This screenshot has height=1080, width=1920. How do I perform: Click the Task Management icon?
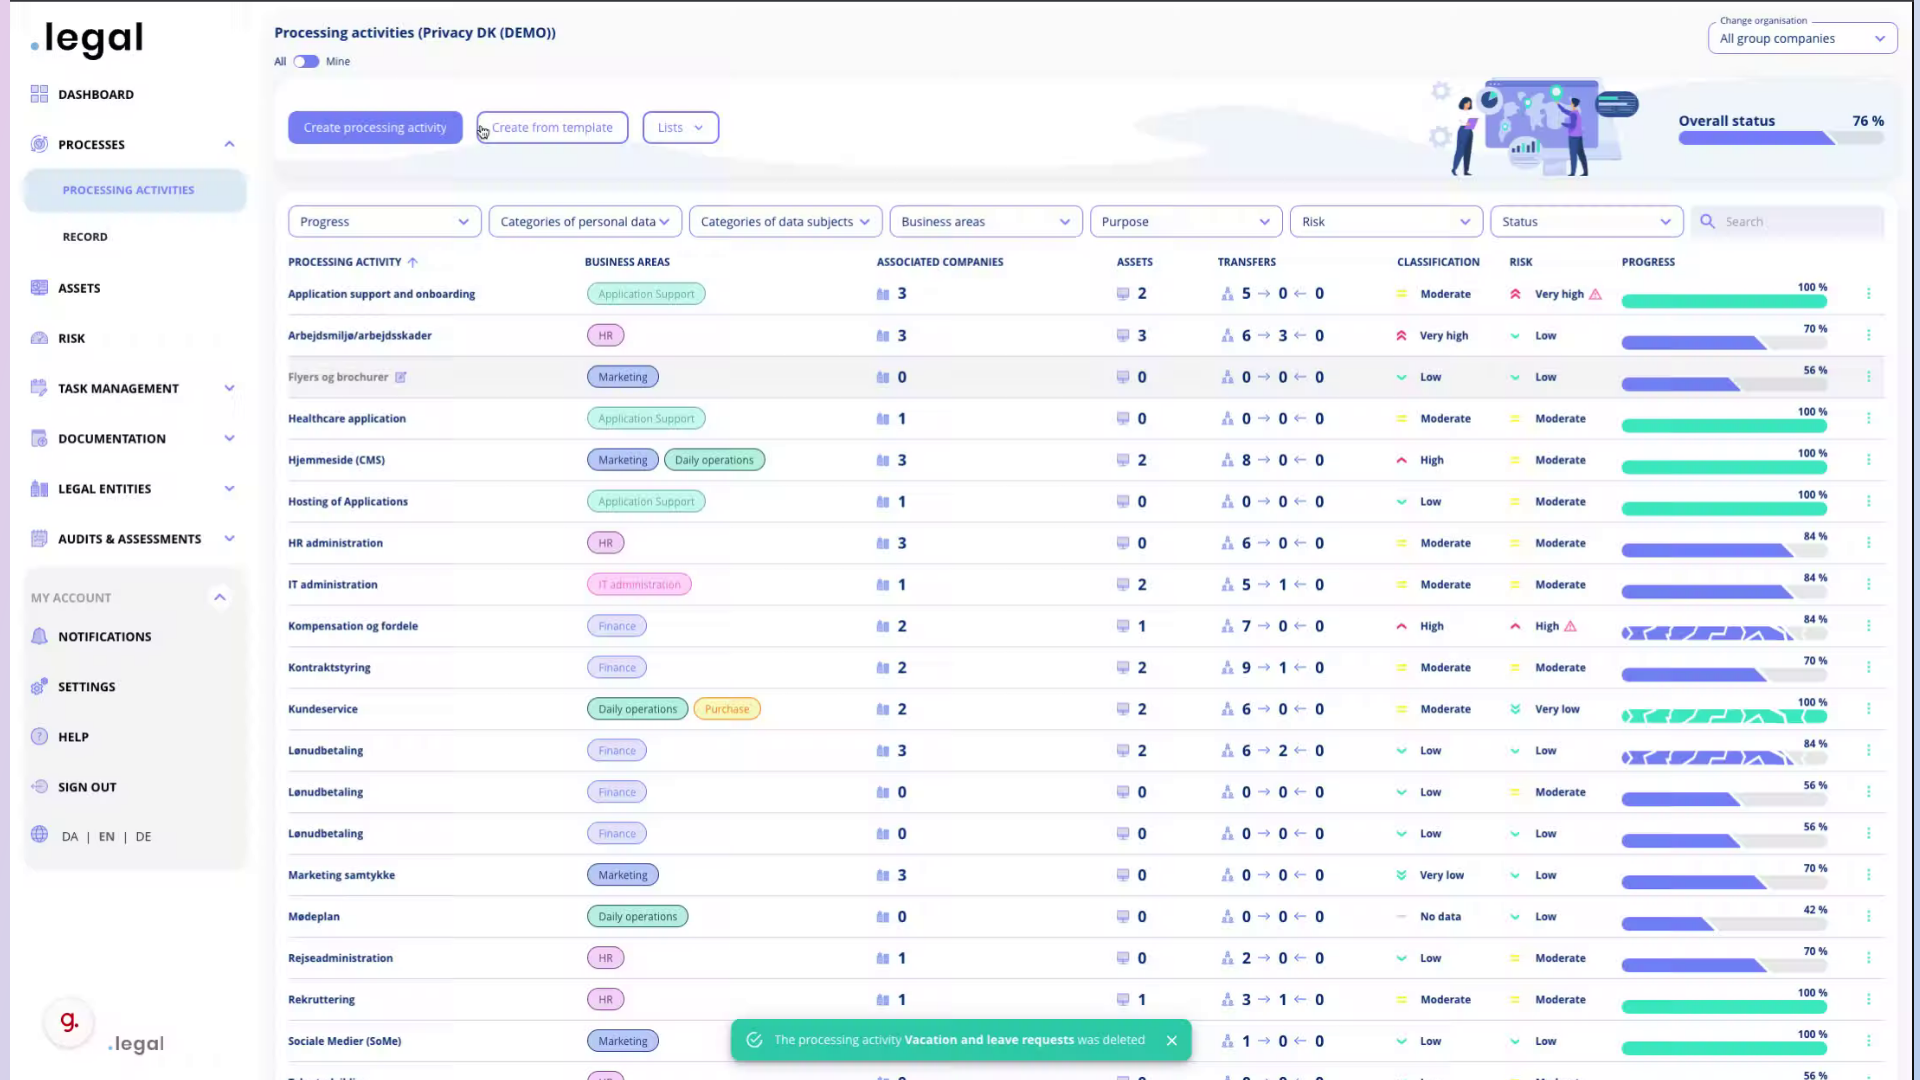39,388
